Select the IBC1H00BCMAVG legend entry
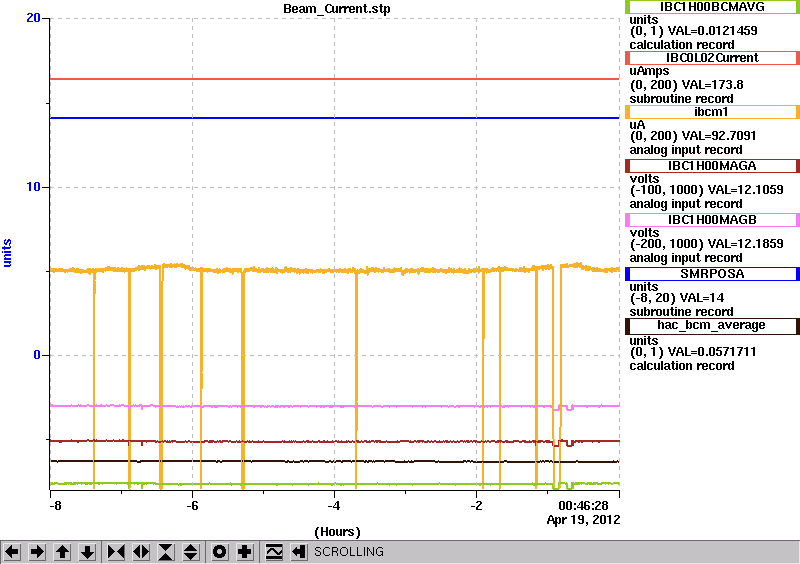 coord(712,7)
